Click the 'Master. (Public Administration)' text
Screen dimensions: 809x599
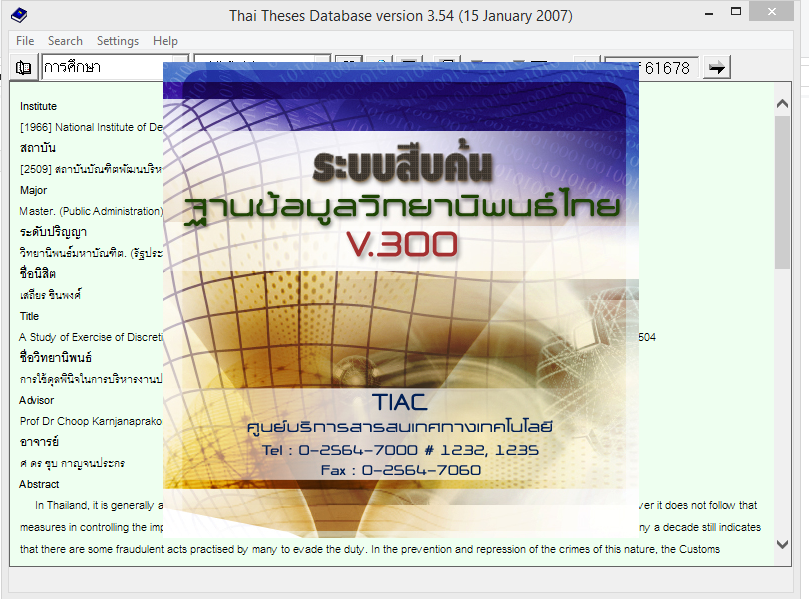tap(91, 211)
